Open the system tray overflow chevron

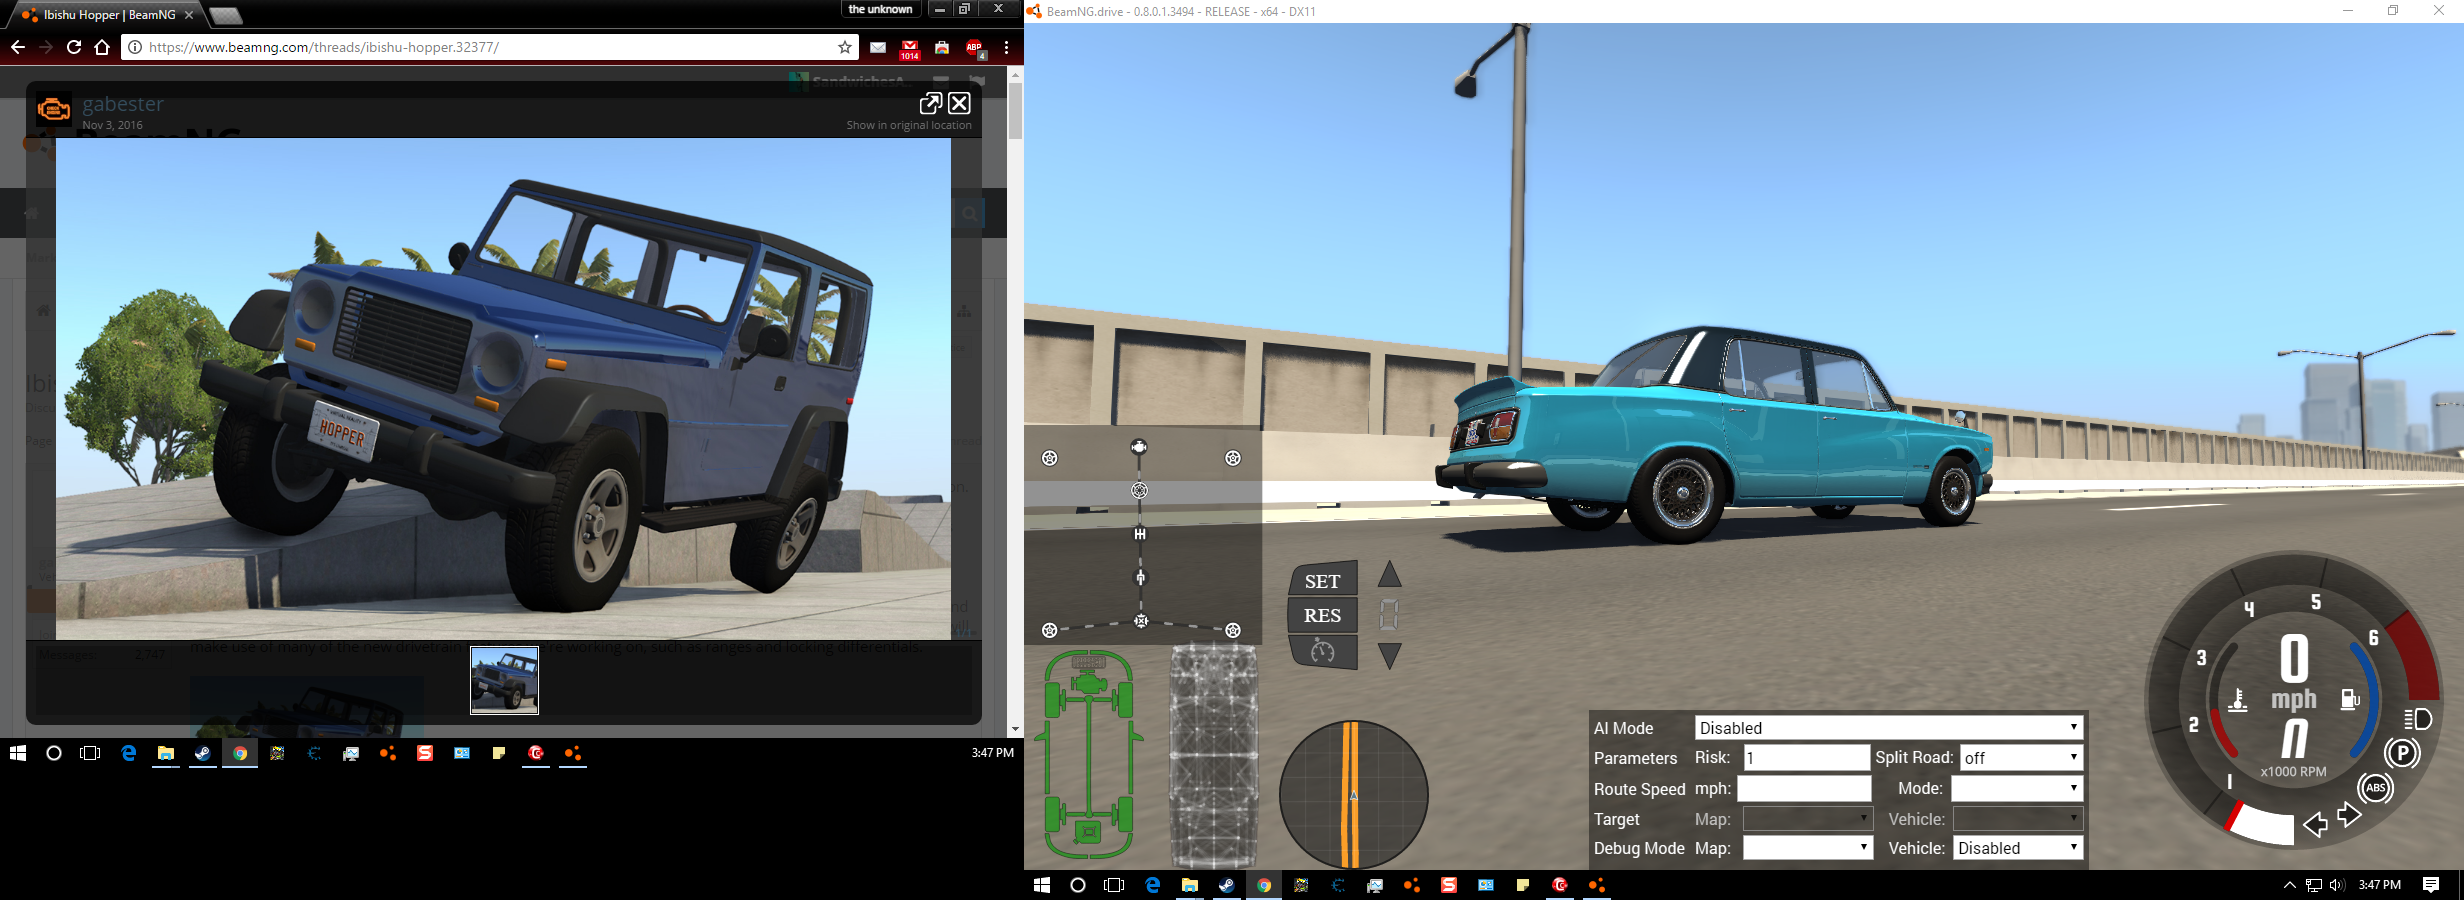(2289, 885)
